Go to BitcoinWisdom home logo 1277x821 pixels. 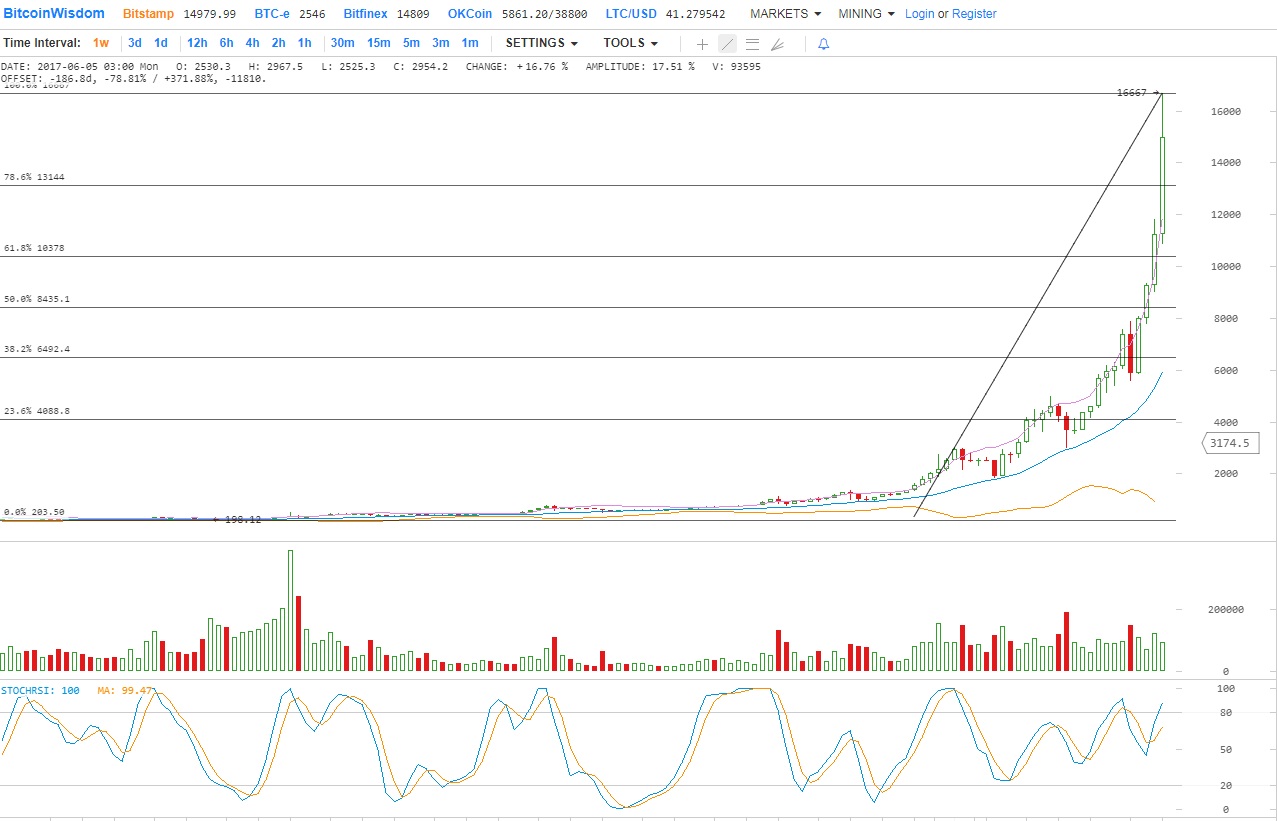point(54,14)
